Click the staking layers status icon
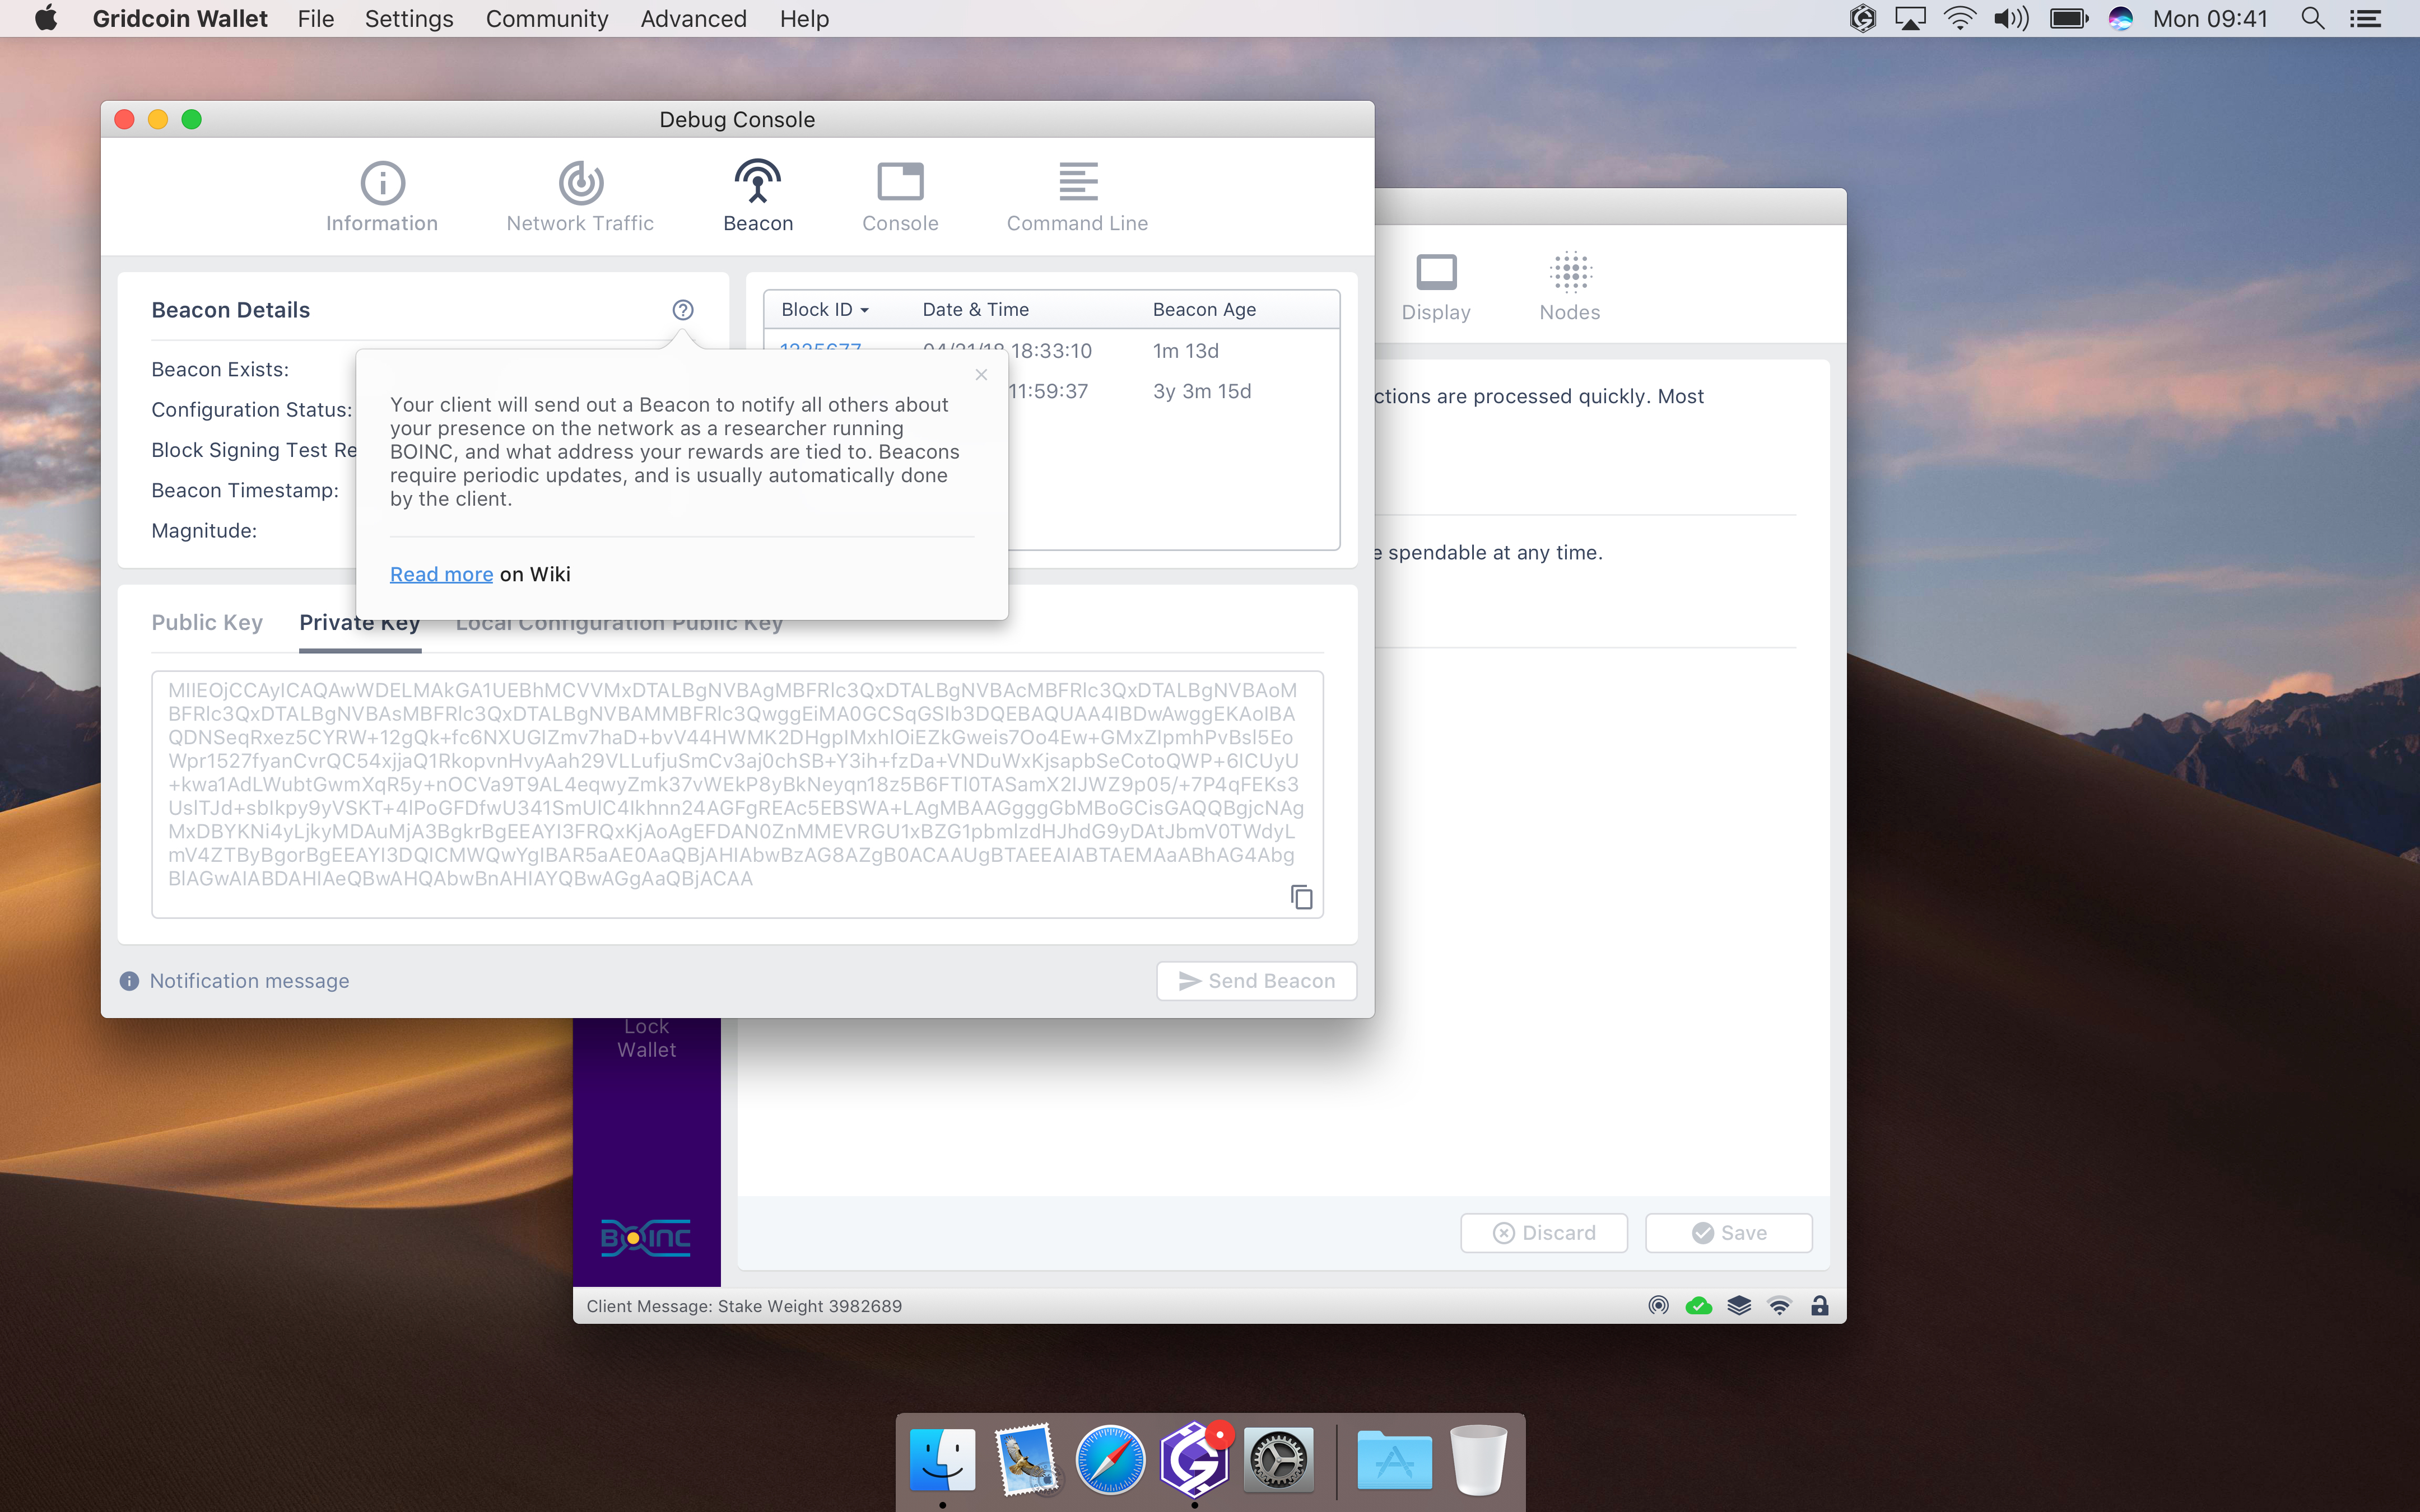 (x=1739, y=1305)
